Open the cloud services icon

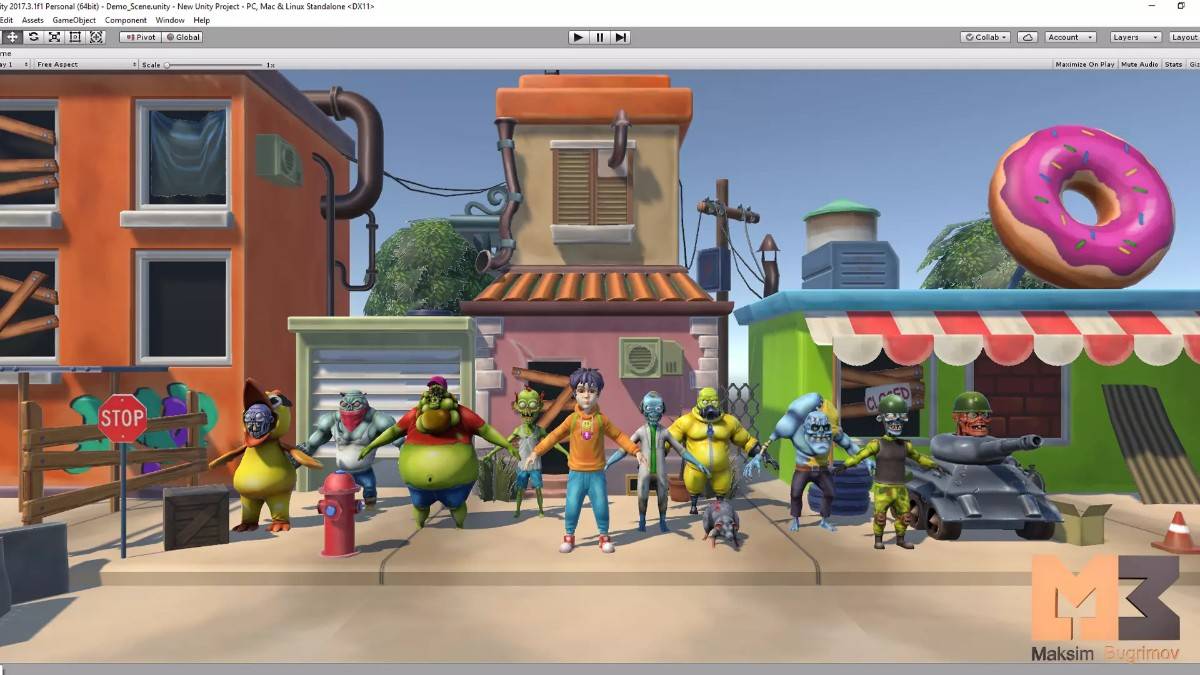tap(1027, 37)
